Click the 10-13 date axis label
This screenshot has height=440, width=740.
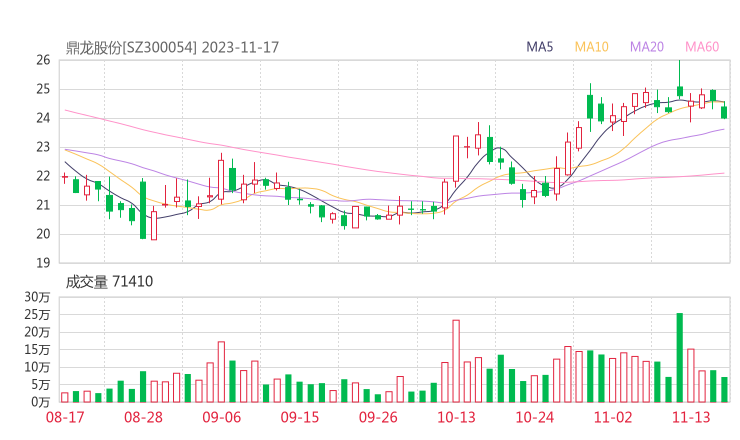(456, 417)
